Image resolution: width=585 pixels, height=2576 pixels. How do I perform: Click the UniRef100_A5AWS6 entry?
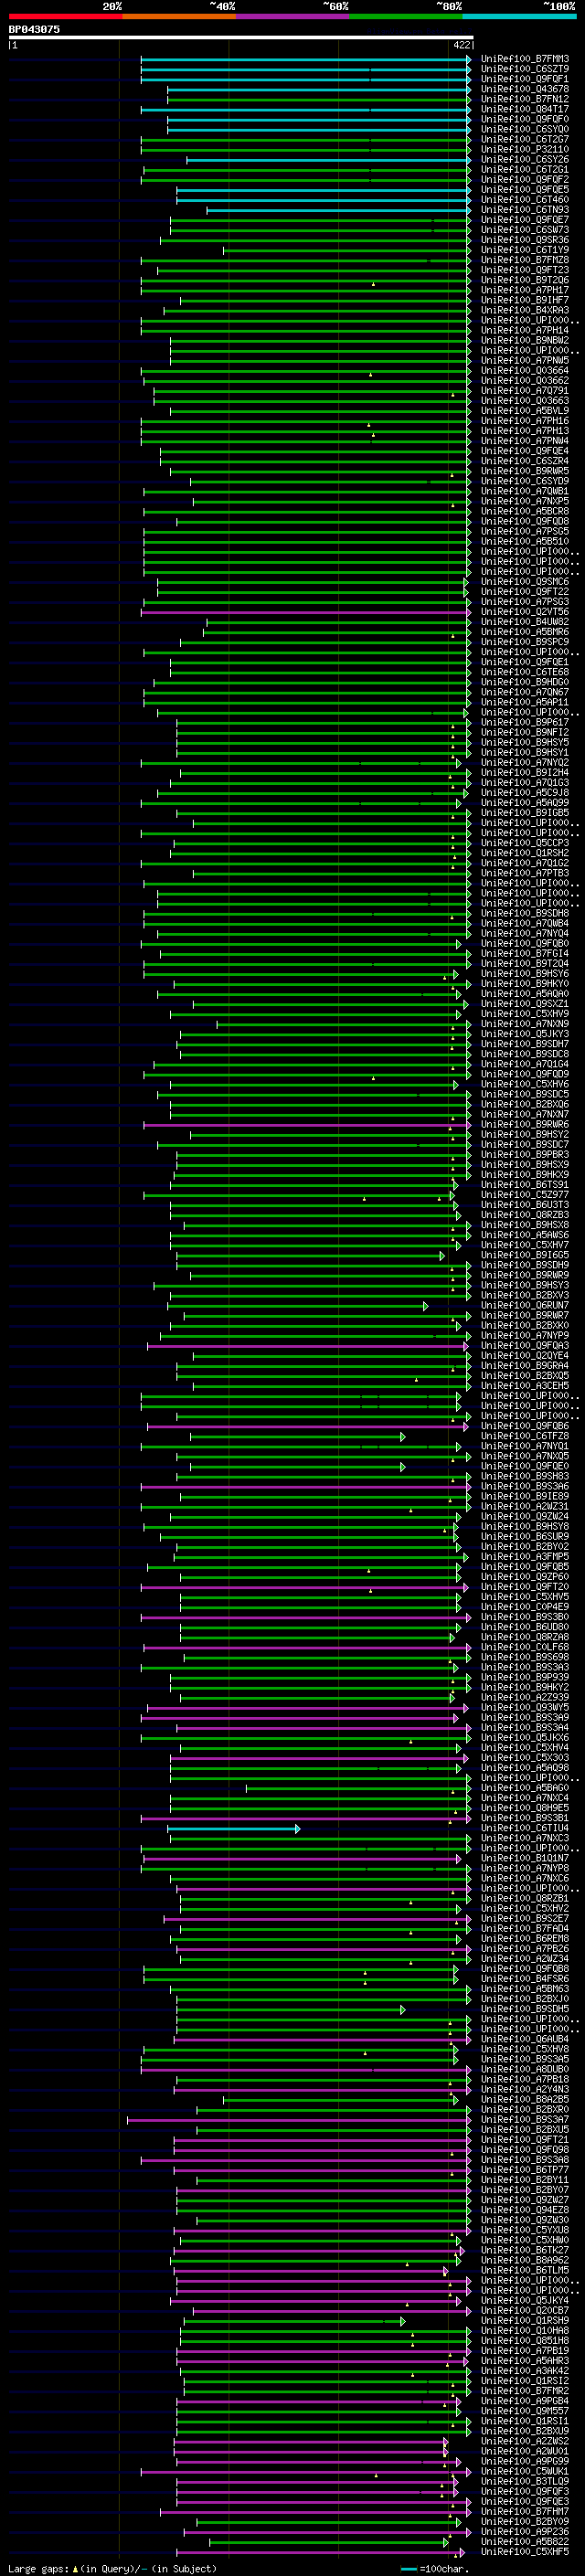click(x=524, y=1234)
